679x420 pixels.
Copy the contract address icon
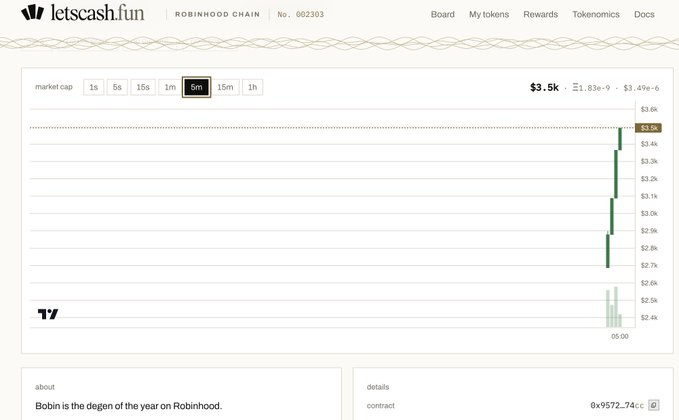click(653, 405)
